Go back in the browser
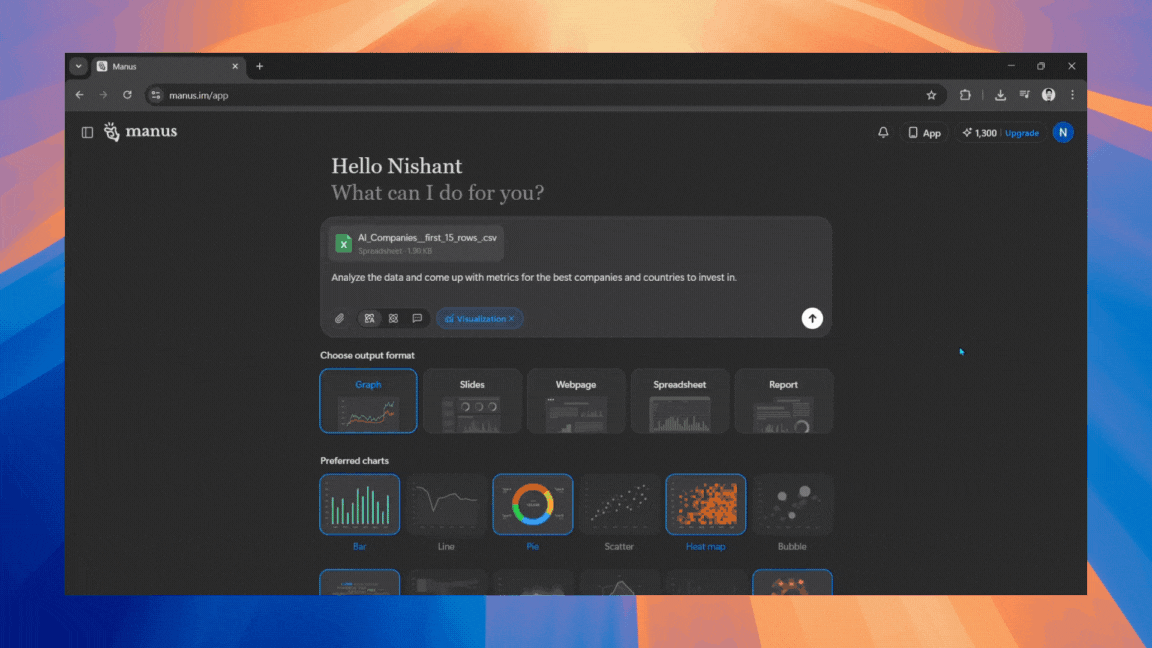This screenshot has width=1152, height=648. [79, 95]
